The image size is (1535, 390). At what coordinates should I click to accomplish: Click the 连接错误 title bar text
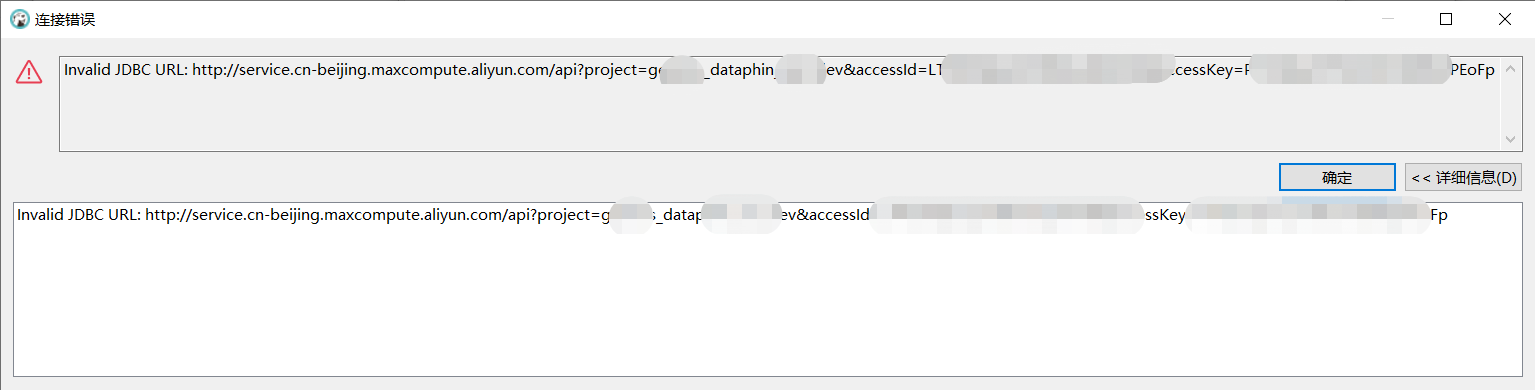pyautogui.click(x=66, y=19)
